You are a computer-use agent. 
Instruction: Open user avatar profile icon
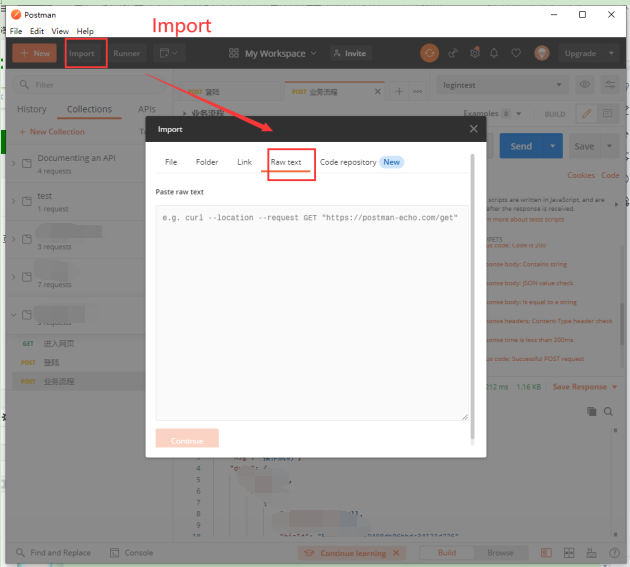point(542,53)
